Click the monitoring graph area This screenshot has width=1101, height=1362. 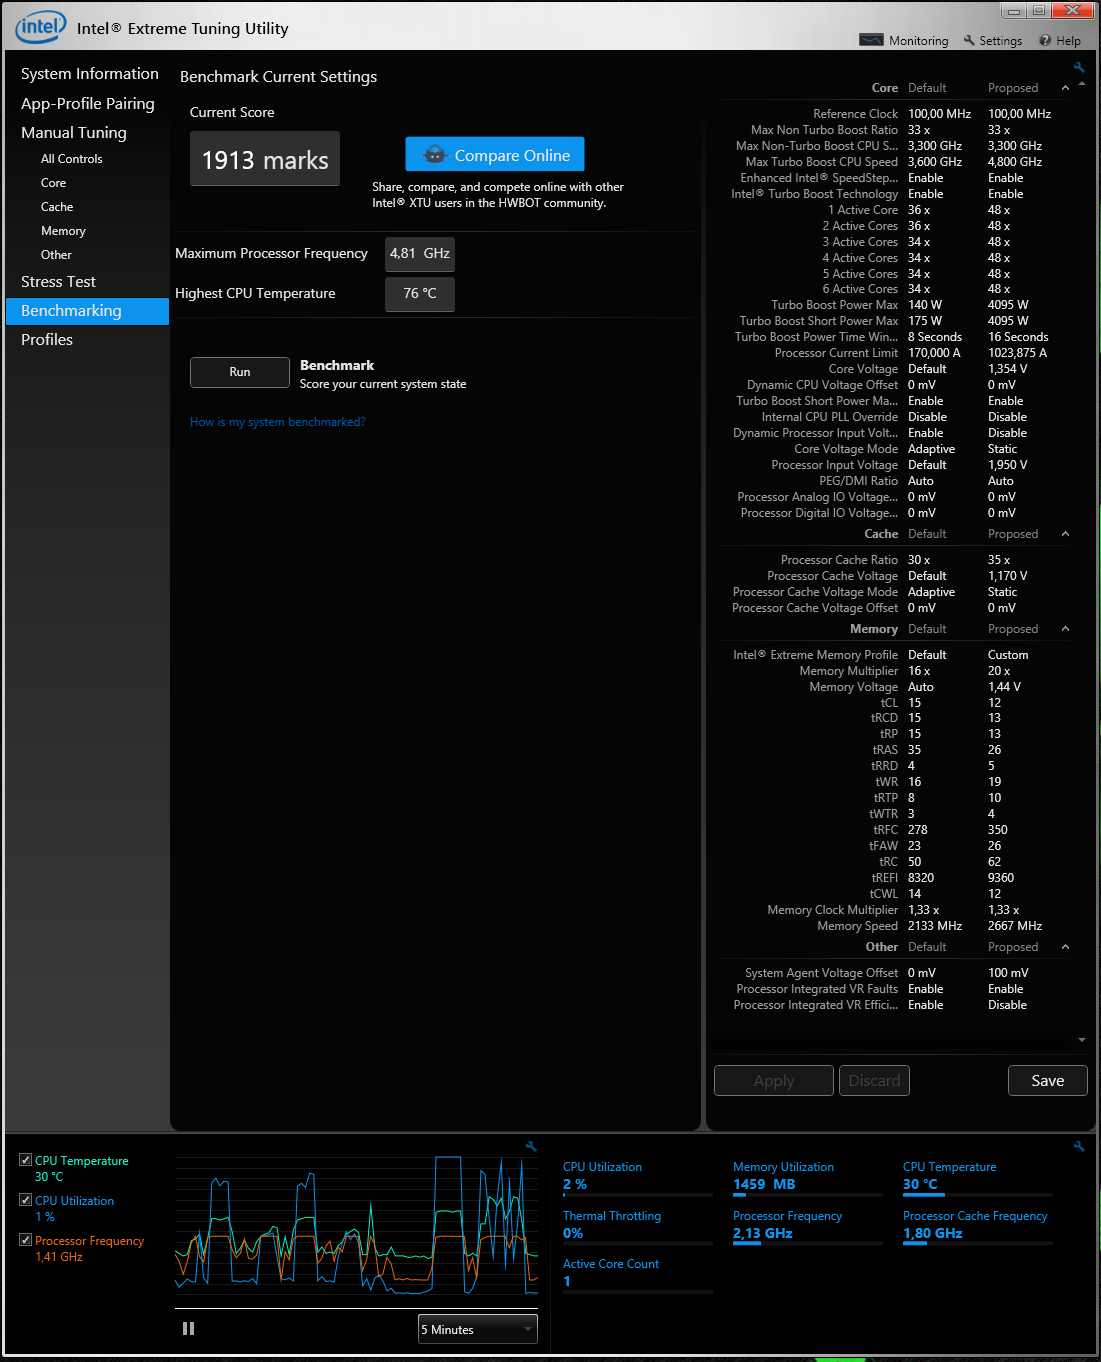[356, 1225]
